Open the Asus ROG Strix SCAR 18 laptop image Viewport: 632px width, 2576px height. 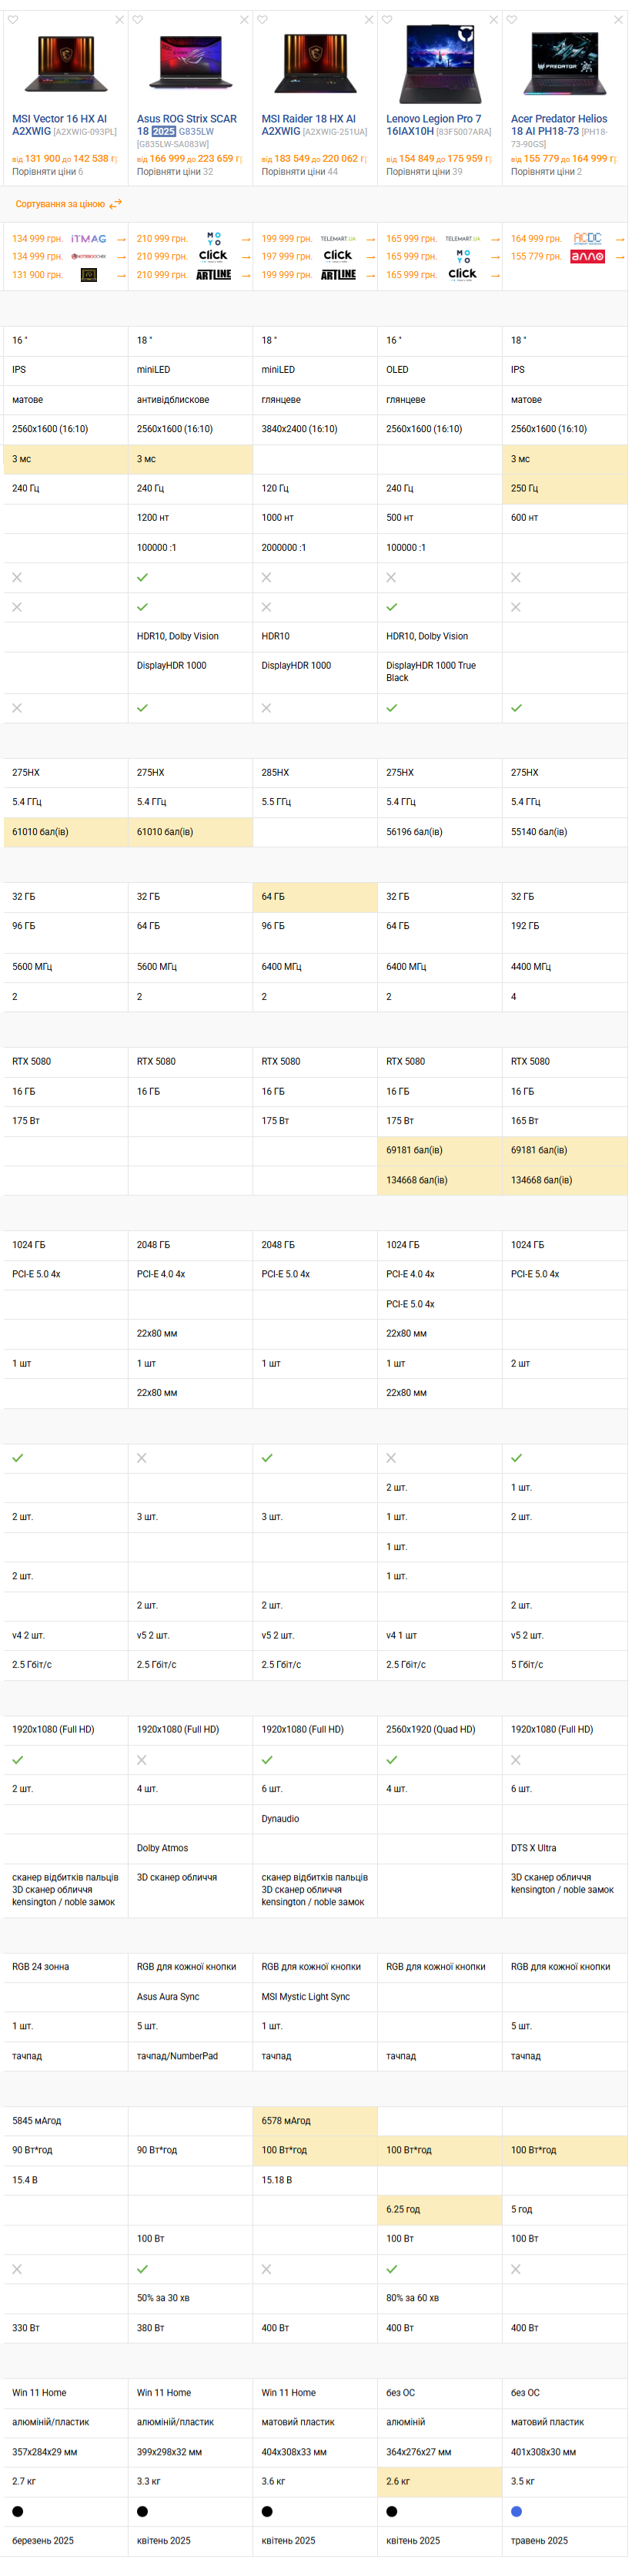[x=190, y=64]
